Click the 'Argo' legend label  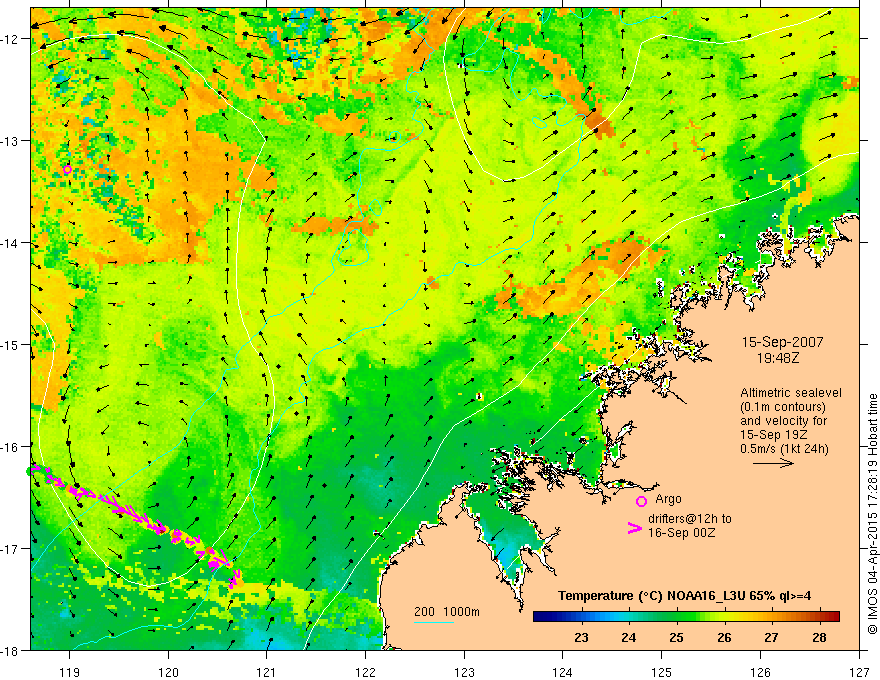668,499
